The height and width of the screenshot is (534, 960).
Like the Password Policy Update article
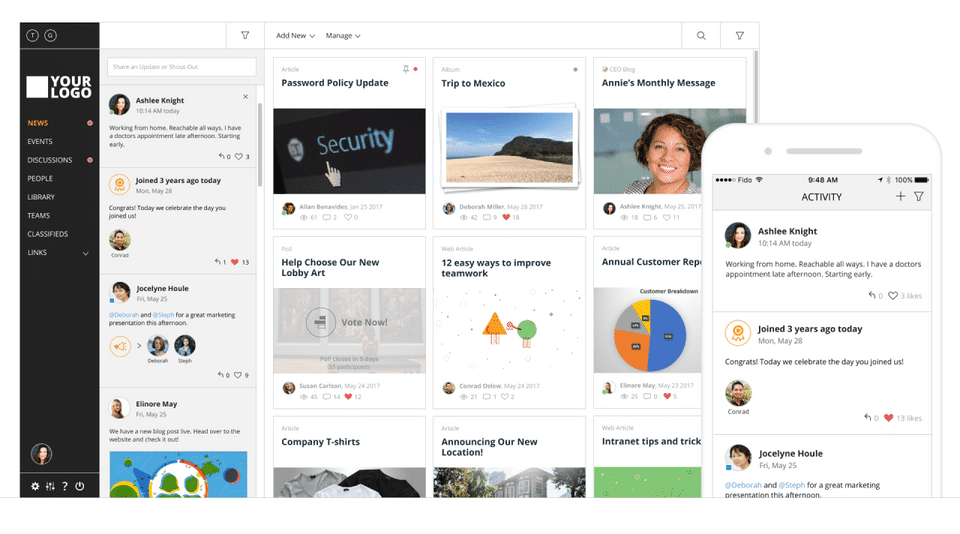click(348, 217)
